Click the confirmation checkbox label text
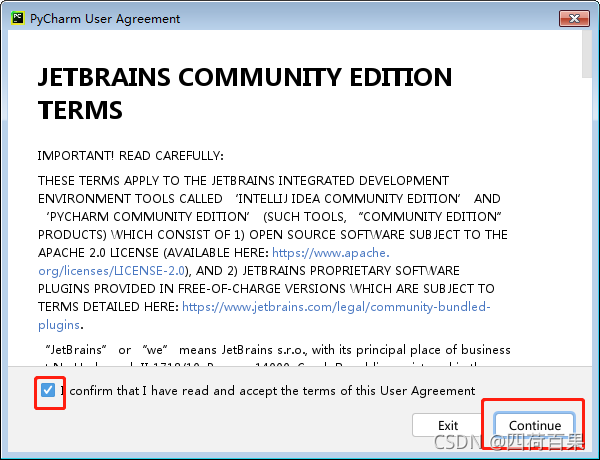 (268, 391)
